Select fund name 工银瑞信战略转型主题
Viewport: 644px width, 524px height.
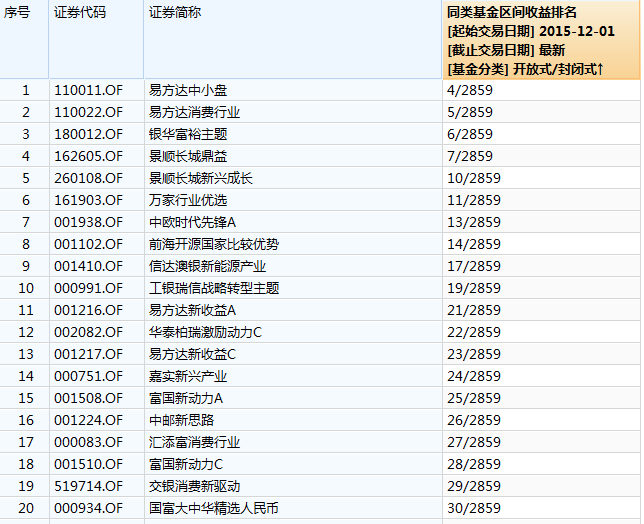pos(214,288)
